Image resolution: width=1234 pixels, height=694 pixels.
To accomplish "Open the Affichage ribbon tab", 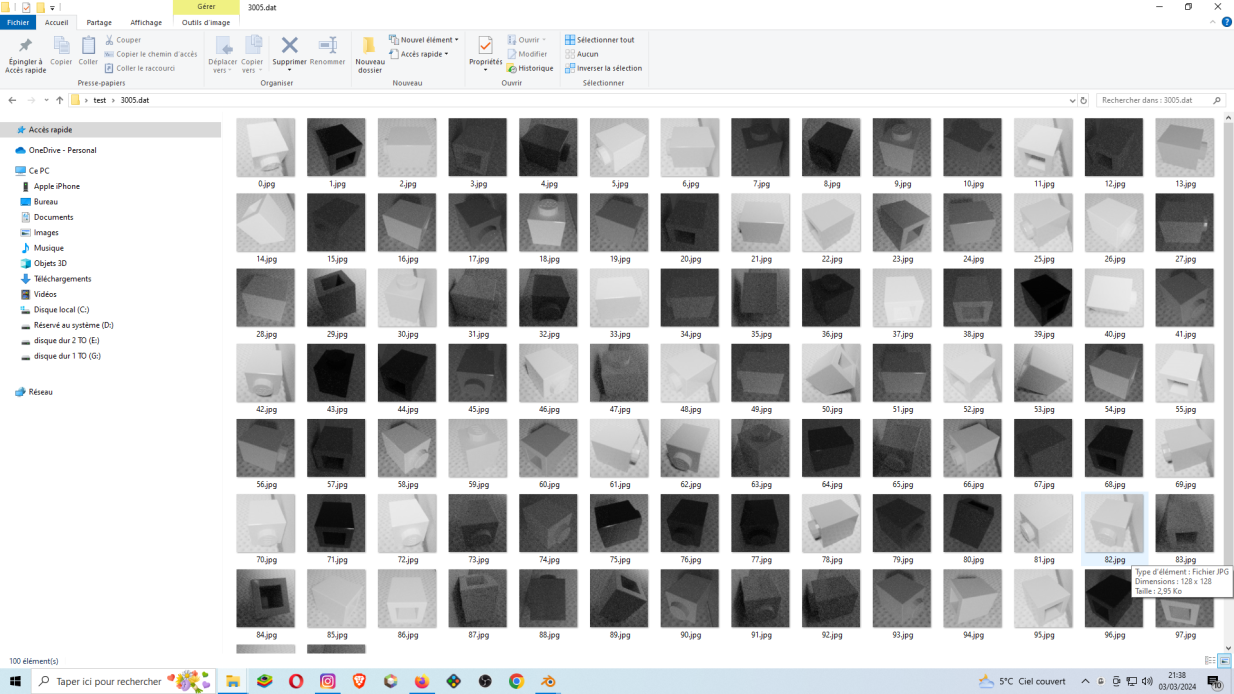I will (146, 22).
